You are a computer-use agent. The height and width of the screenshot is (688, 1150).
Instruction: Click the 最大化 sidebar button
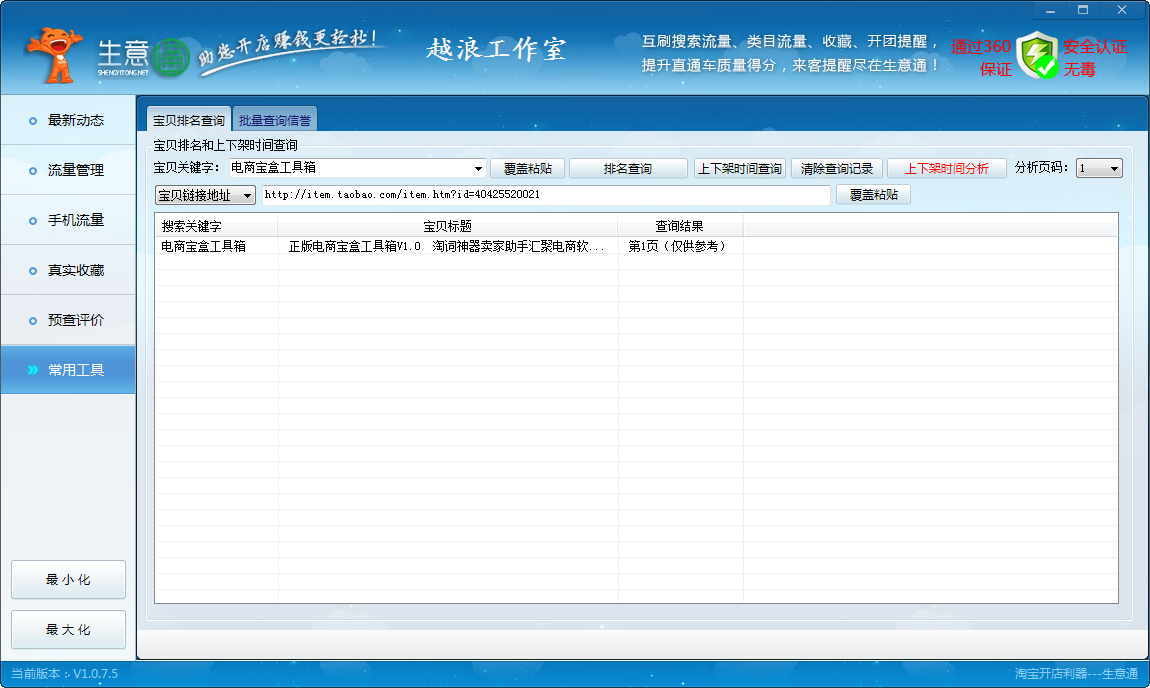tap(68, 629)
